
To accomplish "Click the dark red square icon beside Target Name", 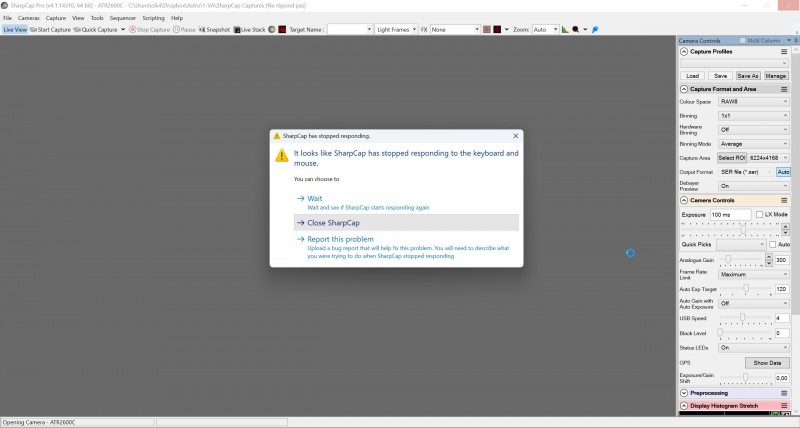I will (282, 30).
